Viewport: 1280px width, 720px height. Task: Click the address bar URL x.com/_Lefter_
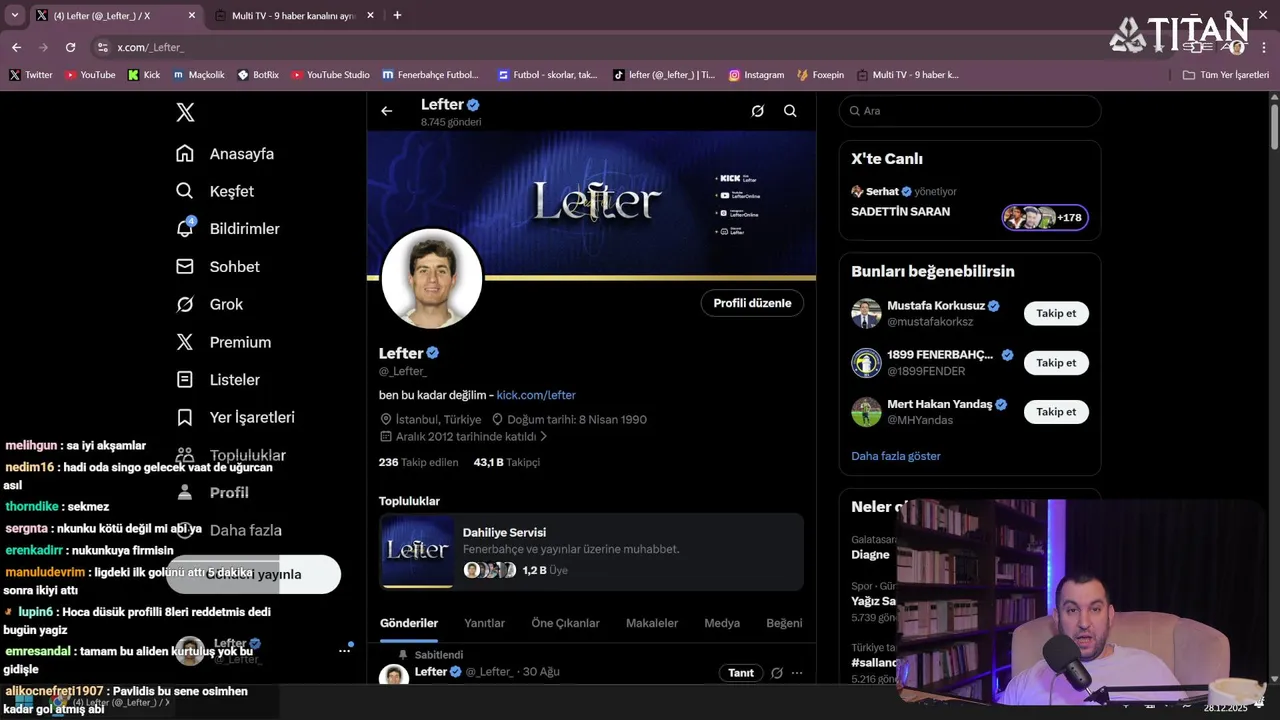(150, 47)
